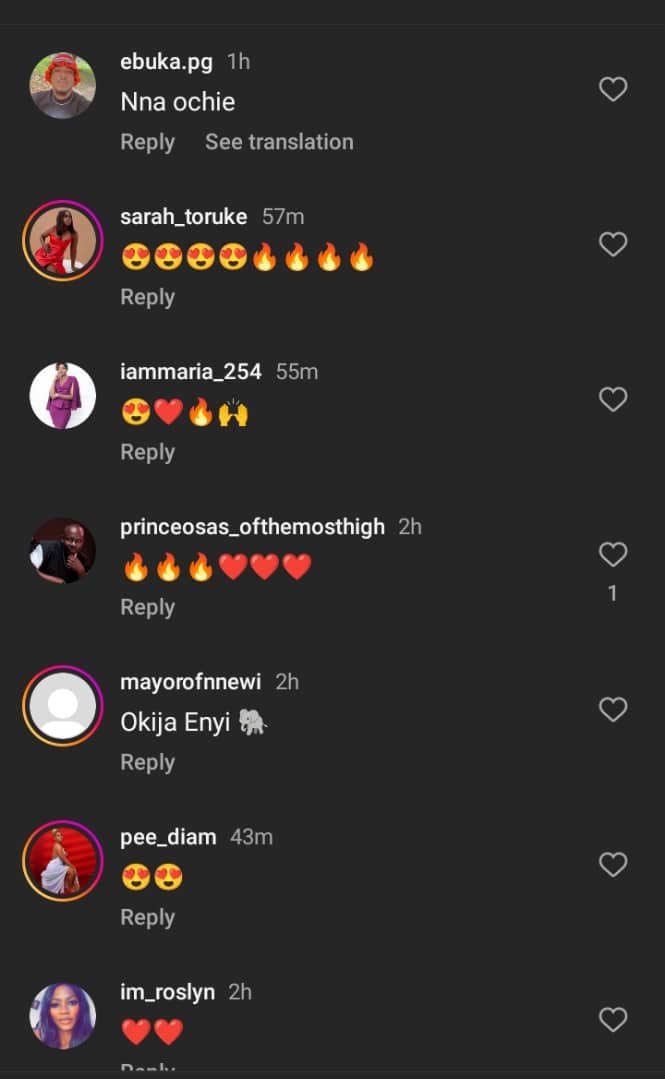Tap mayorofnnewi's default avatar
Image resolution: width=665 pixels, height=1079 pixels.
pyautogui.click(x=62, y=706)
